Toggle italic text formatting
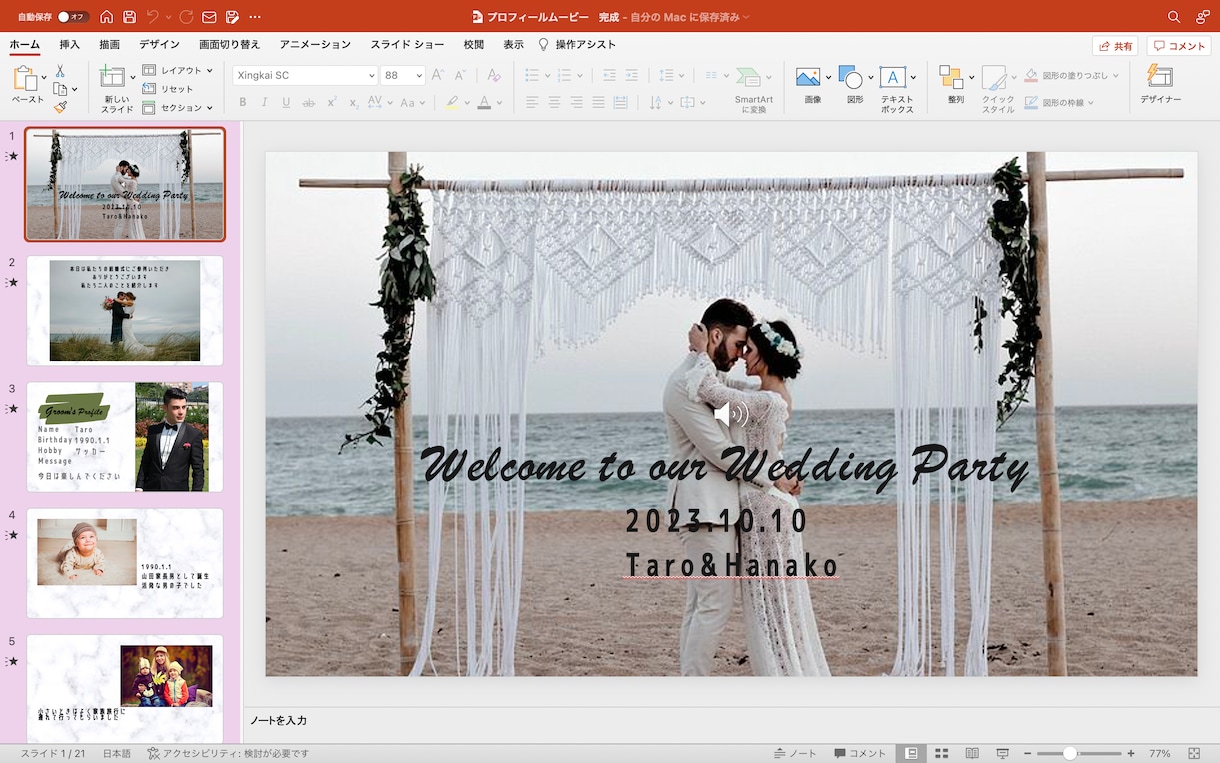 tap(264, 102)
